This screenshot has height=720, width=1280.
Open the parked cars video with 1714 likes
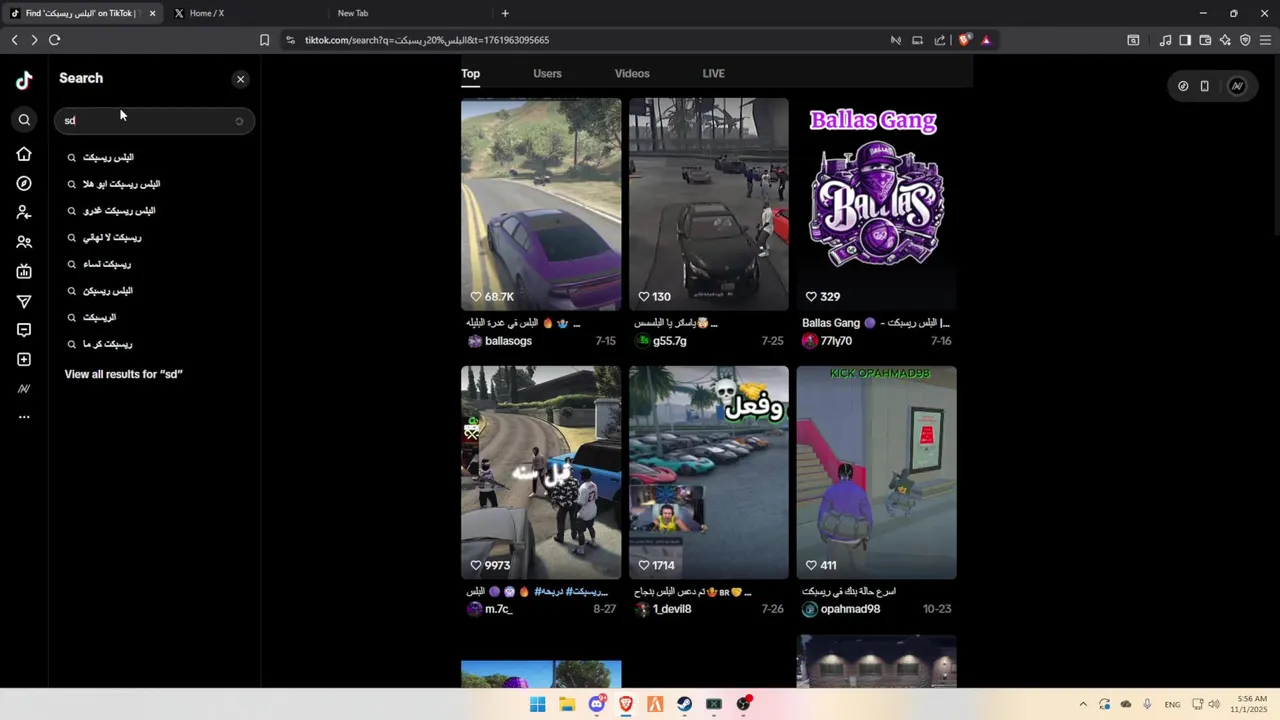pyautogui.click(x=709, y=472)
